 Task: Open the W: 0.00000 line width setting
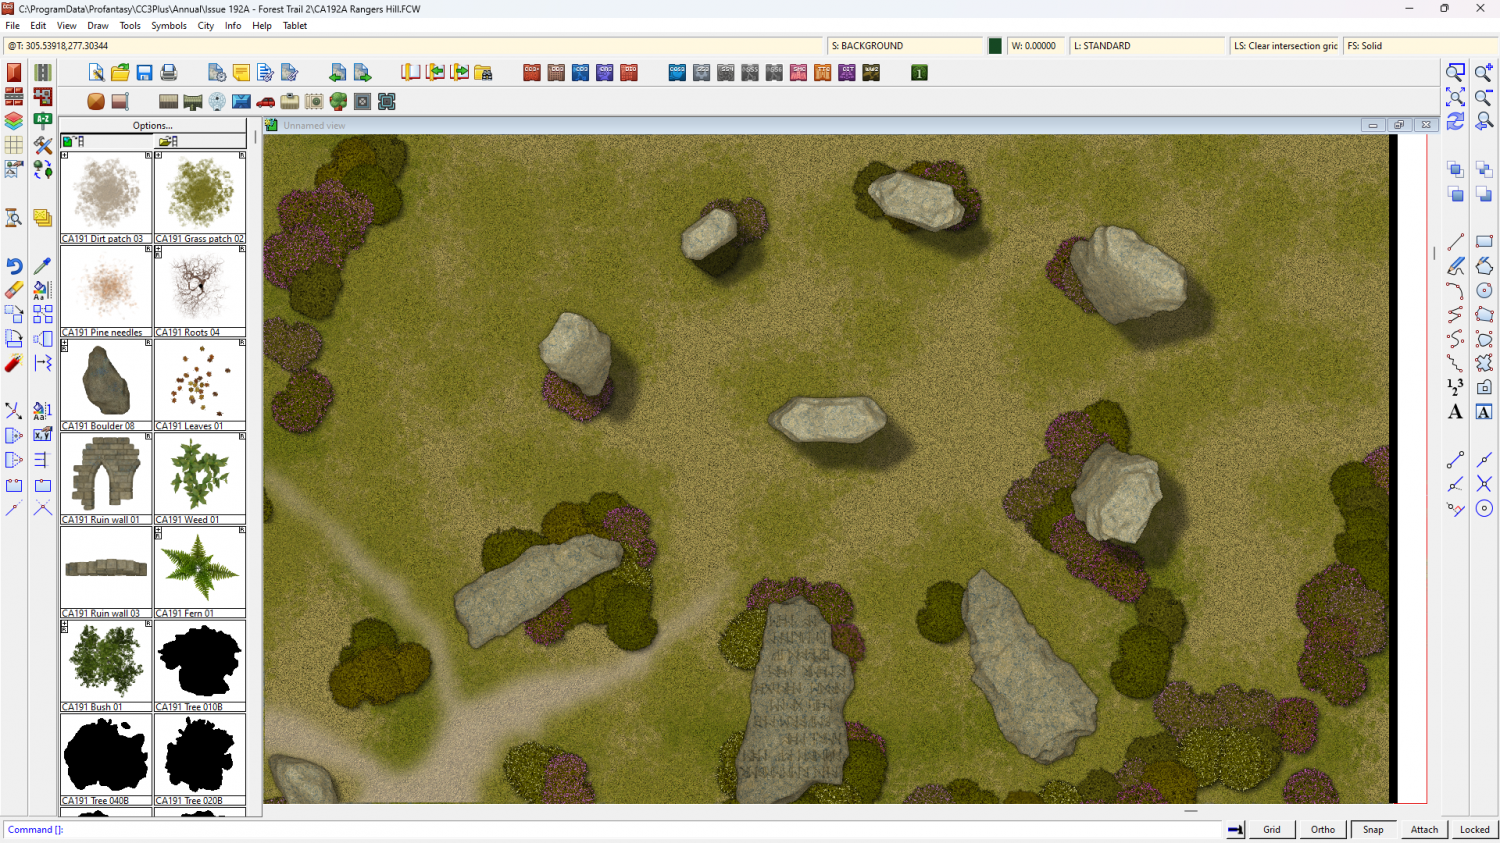pyautogui.click(x=1036, y=46)
